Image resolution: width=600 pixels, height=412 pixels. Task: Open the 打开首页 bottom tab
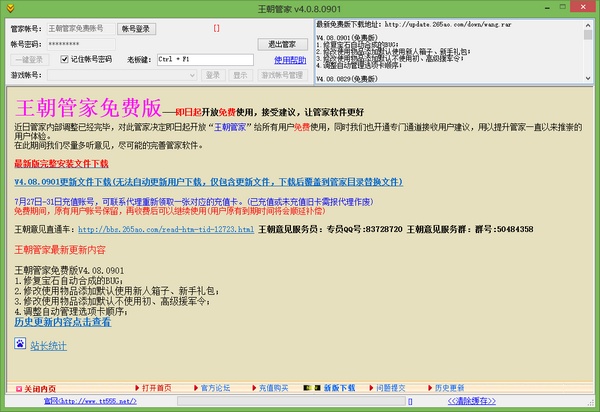[157, 388]
